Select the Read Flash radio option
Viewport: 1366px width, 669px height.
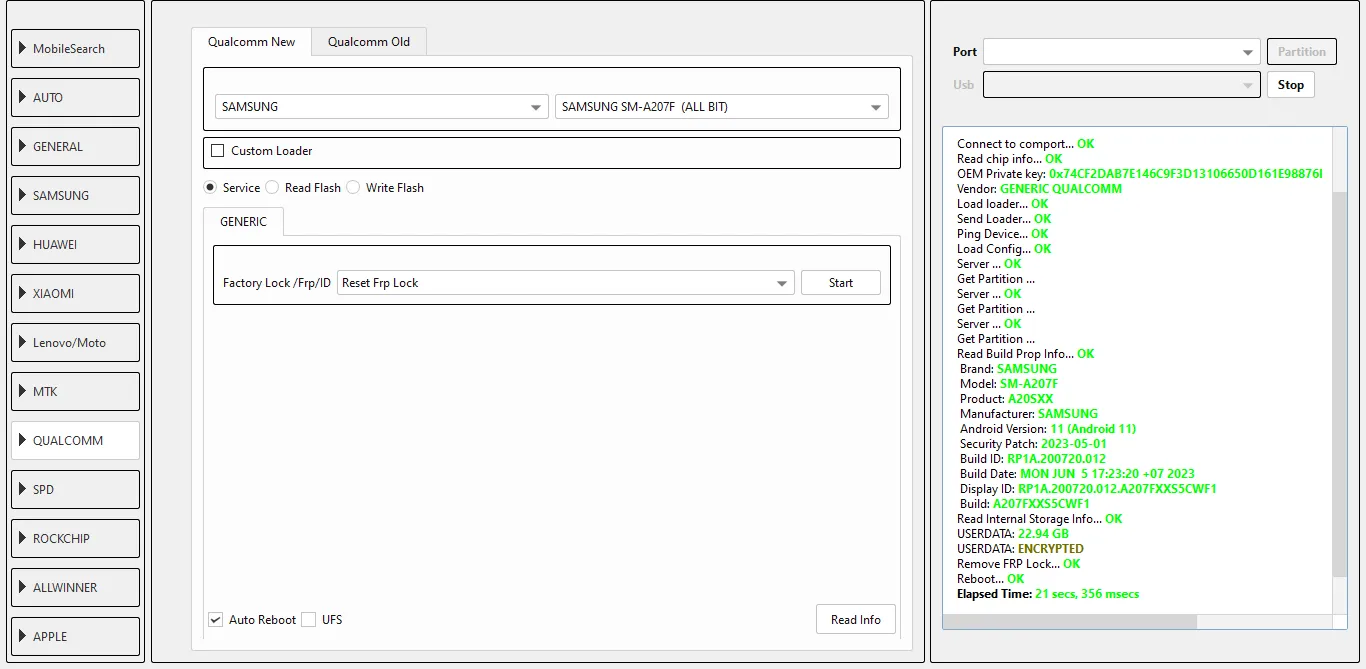click(272, 188)
